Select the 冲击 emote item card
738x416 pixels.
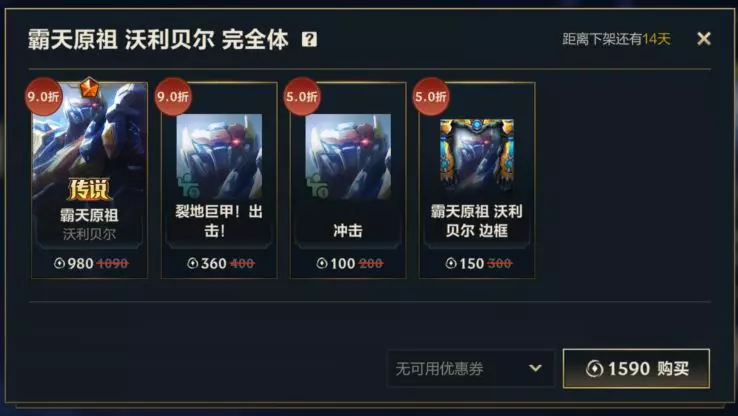348,180
